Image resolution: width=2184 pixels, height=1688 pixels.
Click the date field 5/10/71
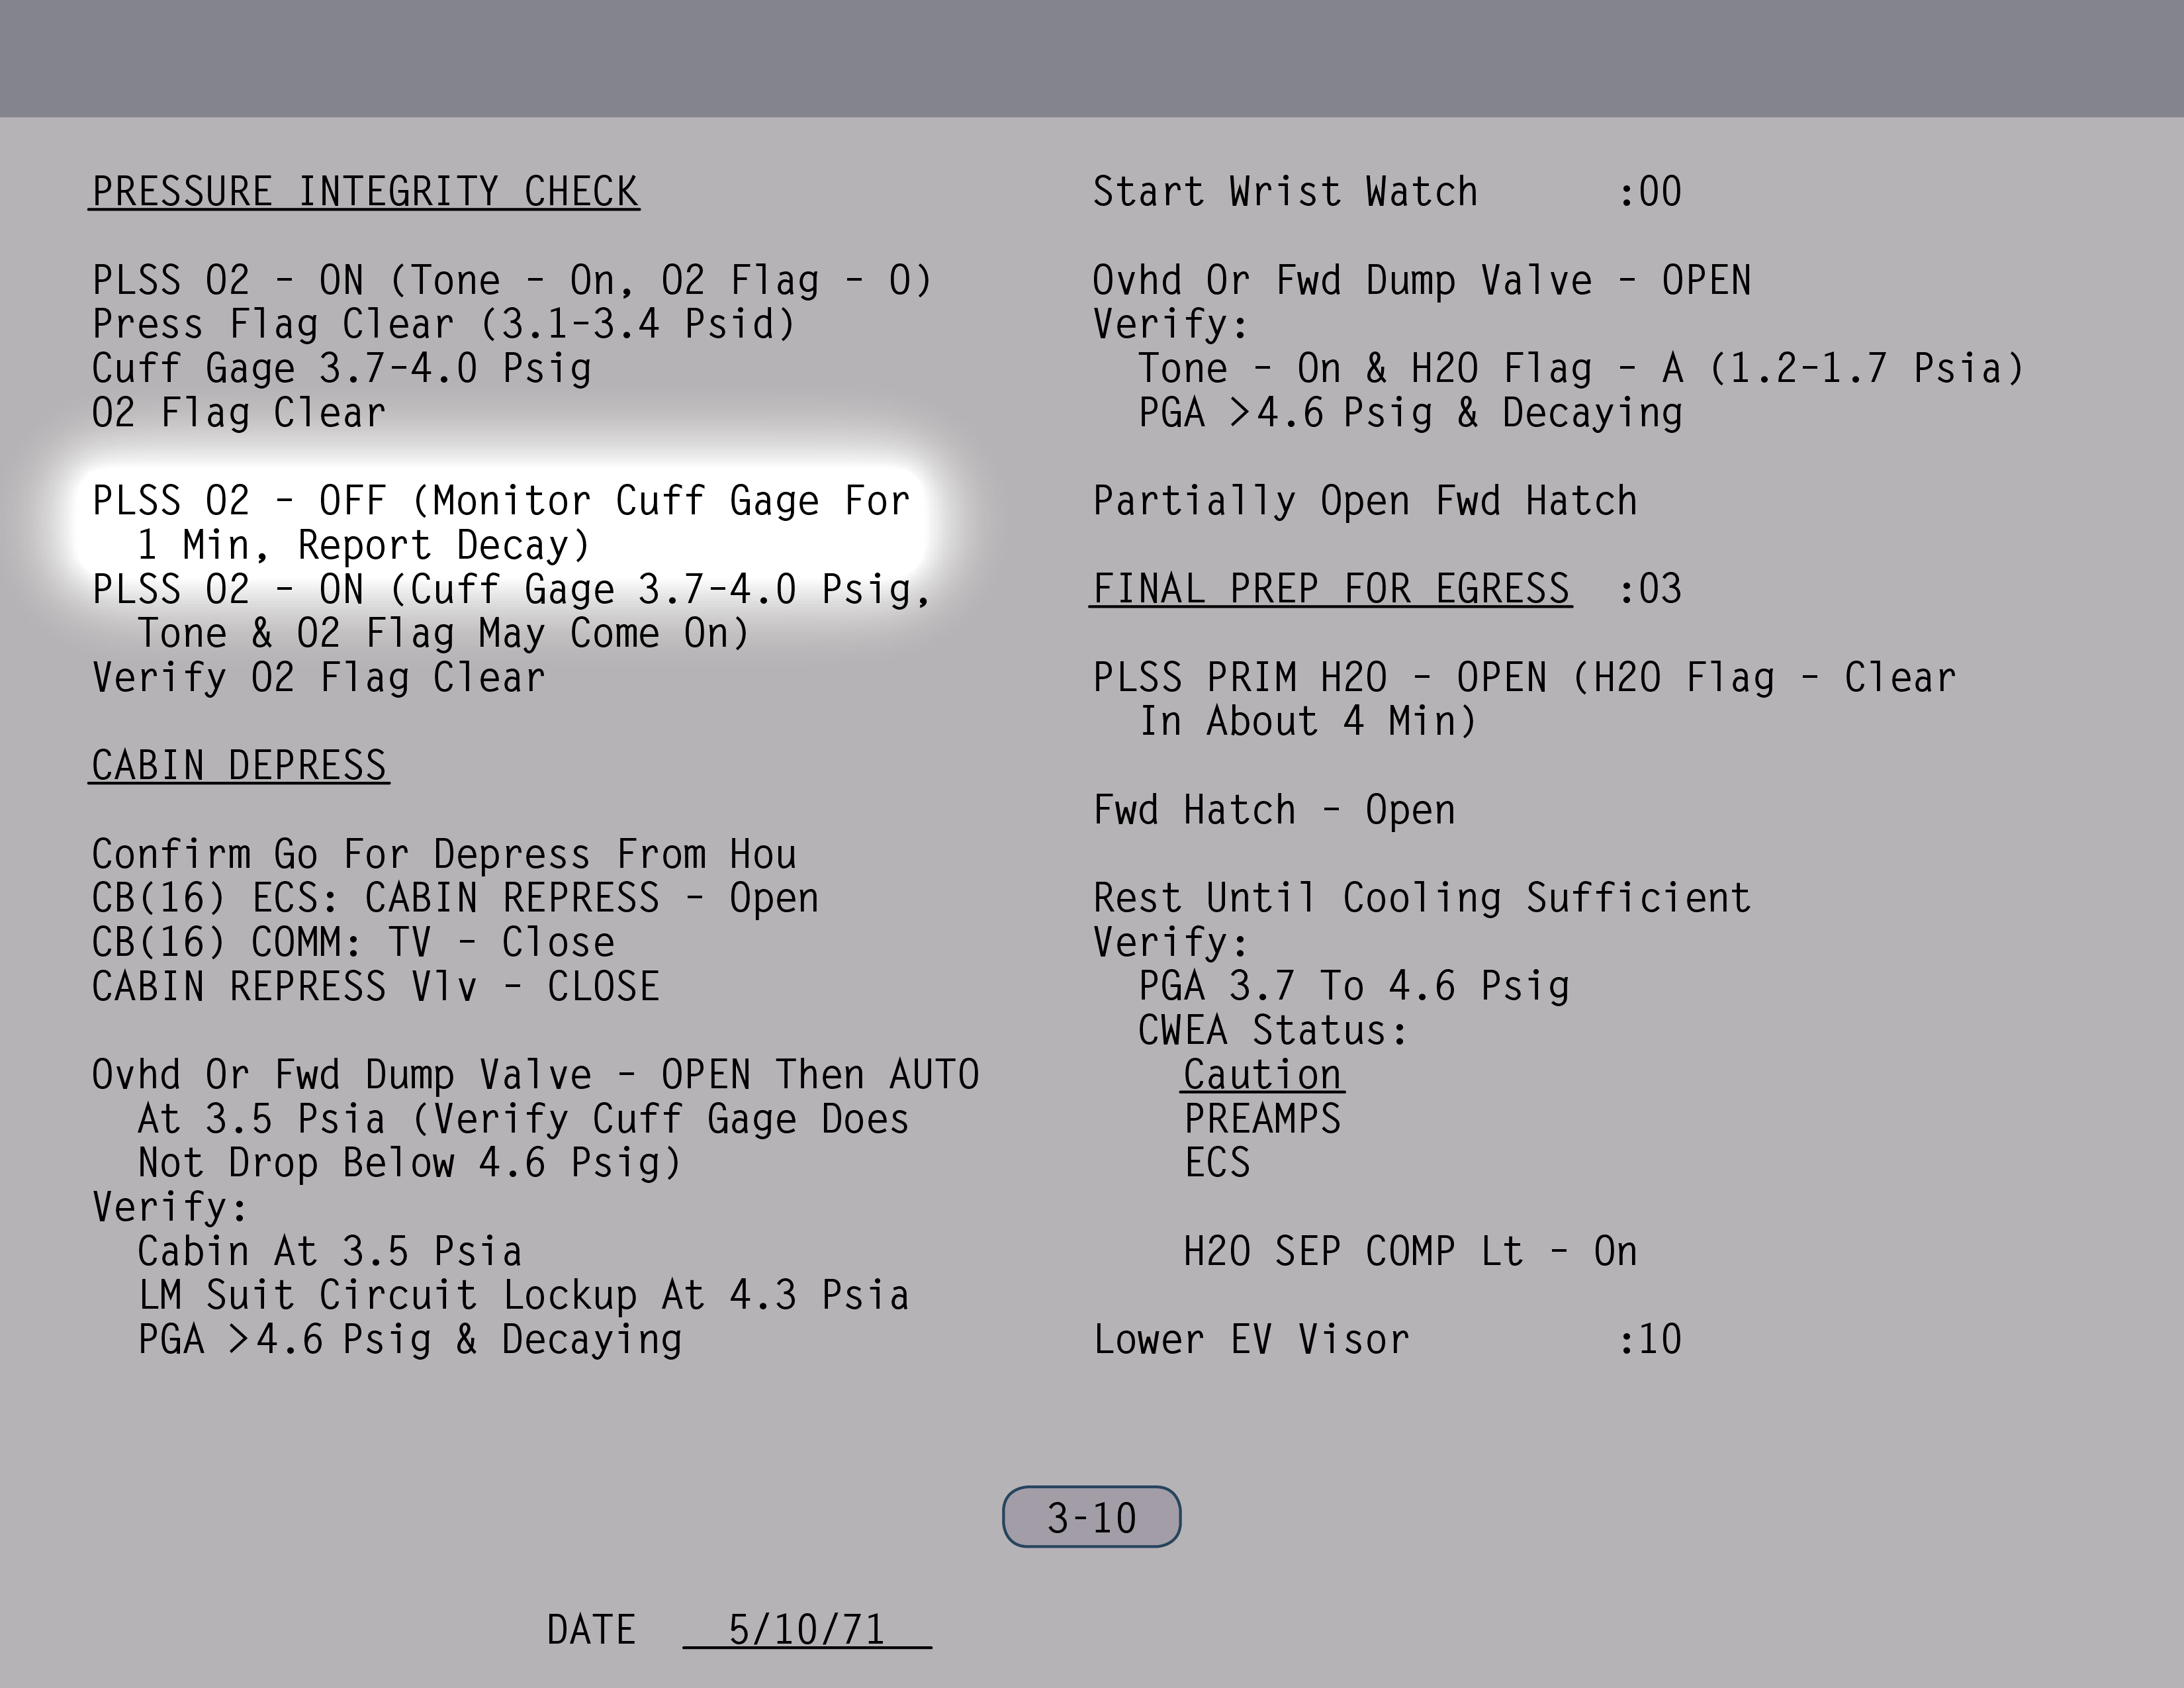pyautogui.click(x=806, y=1630)
